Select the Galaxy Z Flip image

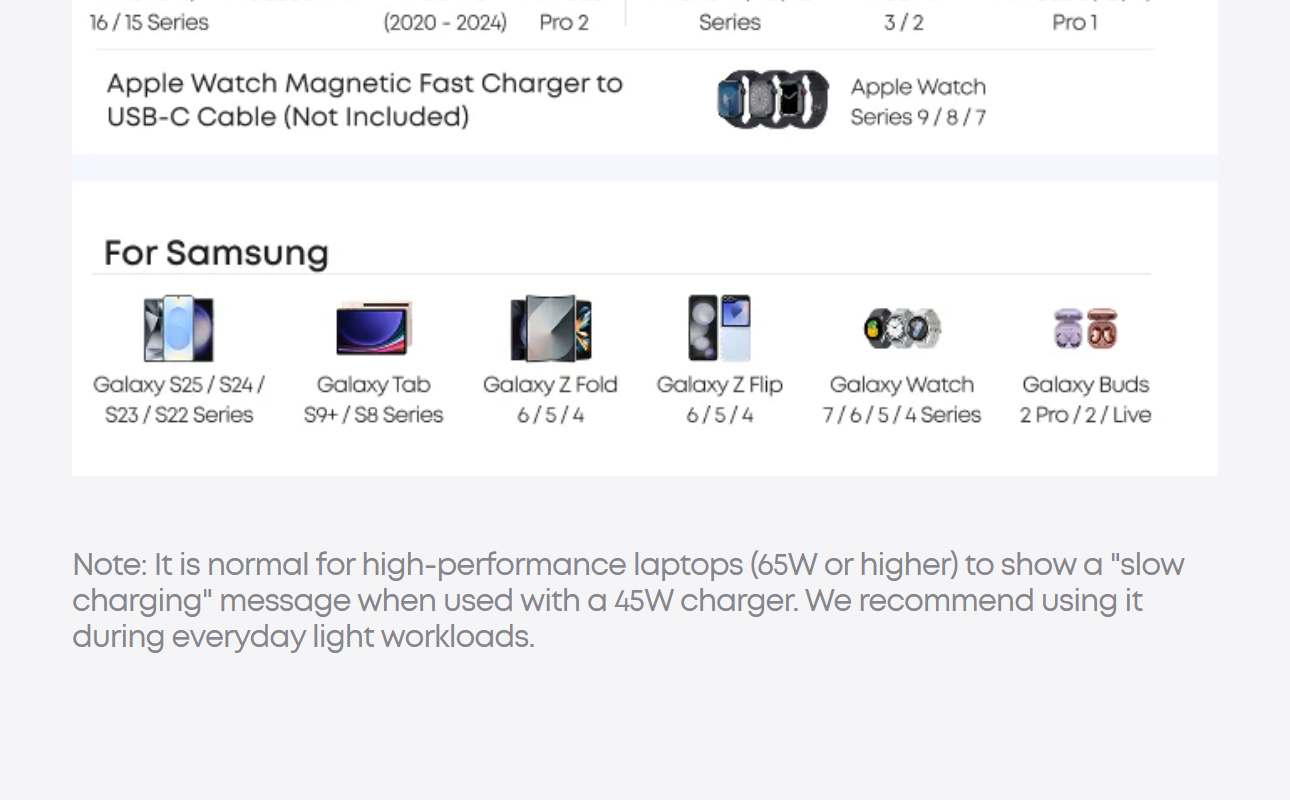[x=719, y=328]
